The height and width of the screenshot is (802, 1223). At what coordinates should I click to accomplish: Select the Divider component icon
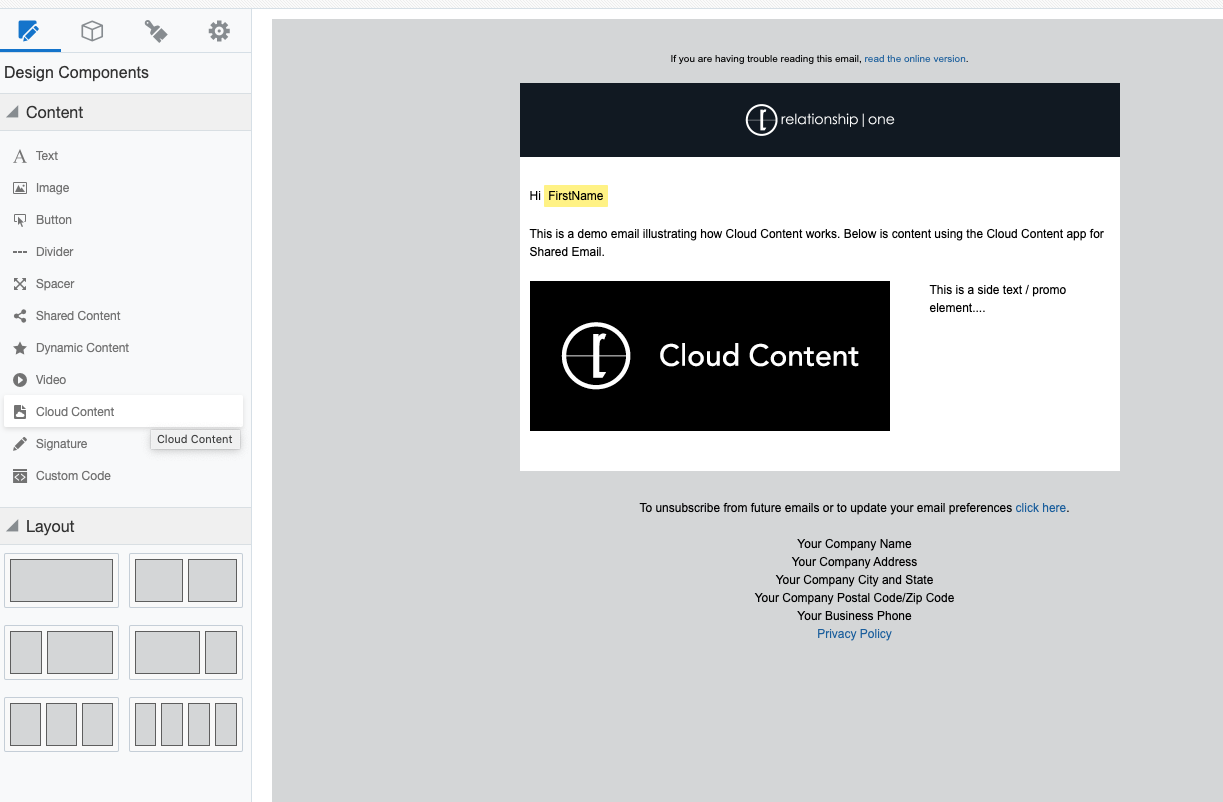20,252
